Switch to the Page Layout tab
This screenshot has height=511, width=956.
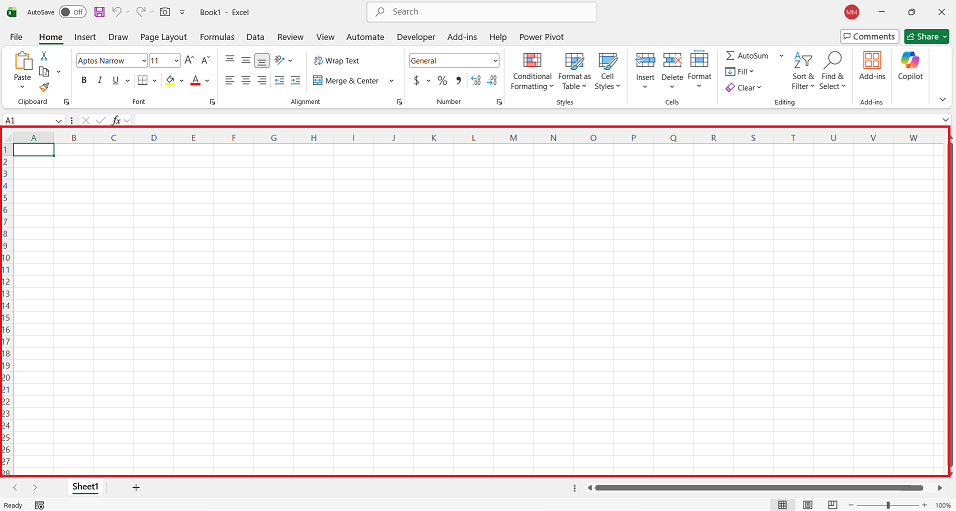(x=163, y=37)
